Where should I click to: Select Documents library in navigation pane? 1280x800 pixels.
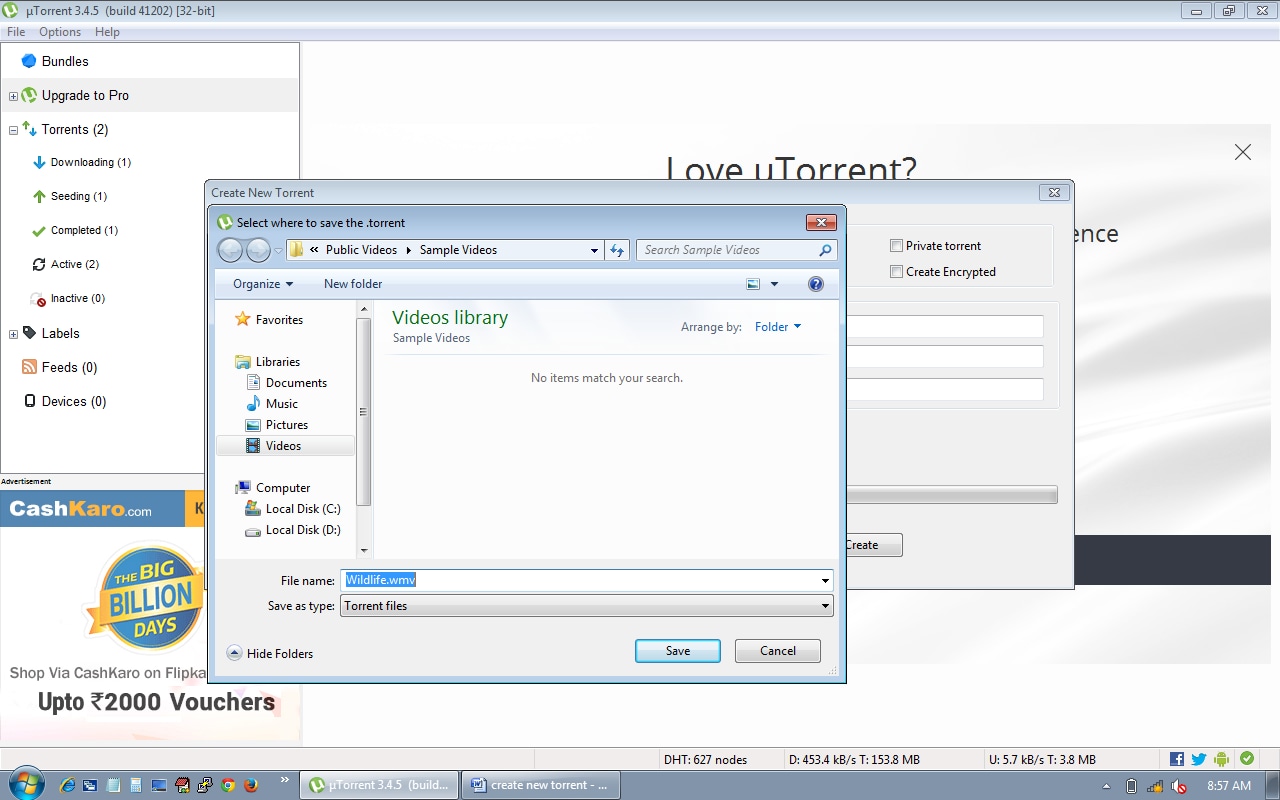pos(296,383)
